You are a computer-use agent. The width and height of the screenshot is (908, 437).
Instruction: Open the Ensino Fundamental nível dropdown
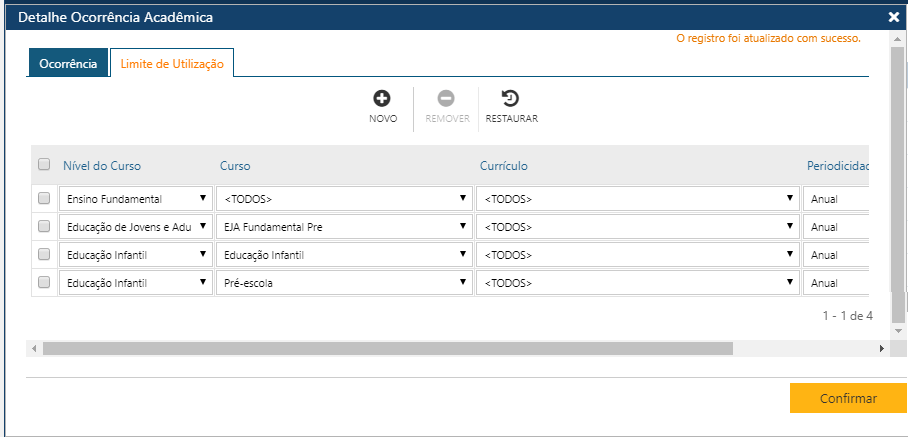(x=136, y=199)
